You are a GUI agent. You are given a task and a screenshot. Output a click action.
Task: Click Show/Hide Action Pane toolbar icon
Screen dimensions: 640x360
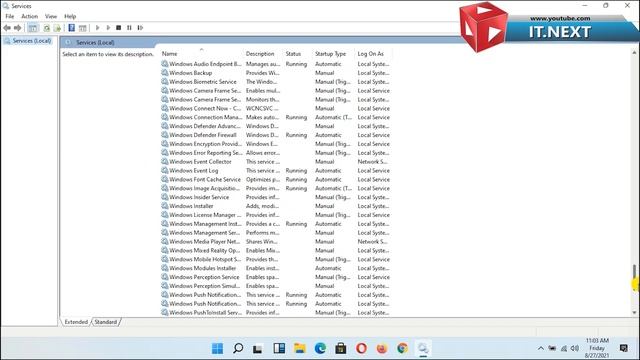coord(82,28)
